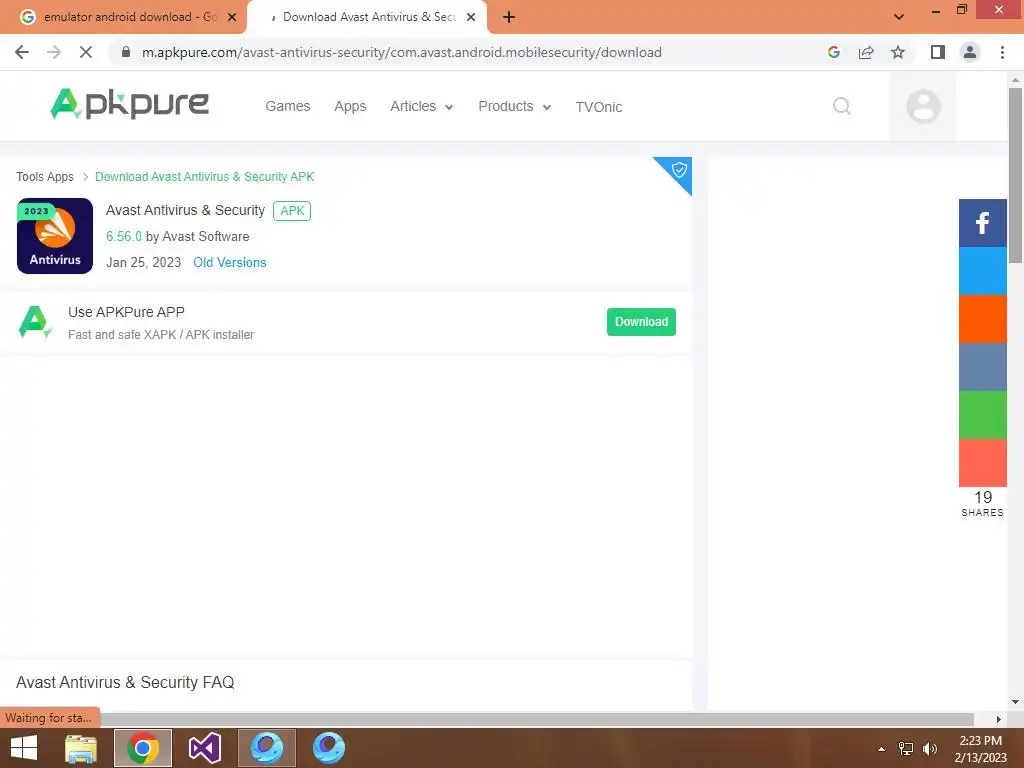The image size is (1024, 768).
Task: Click the green Download button
Action: pos(641,322)
